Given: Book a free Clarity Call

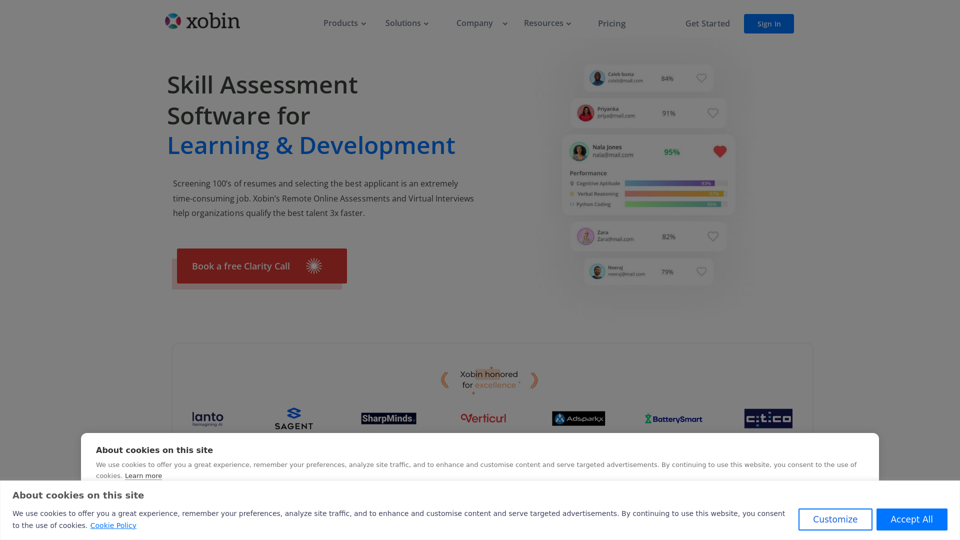Looking at the screenshot, I should (261, 266).
